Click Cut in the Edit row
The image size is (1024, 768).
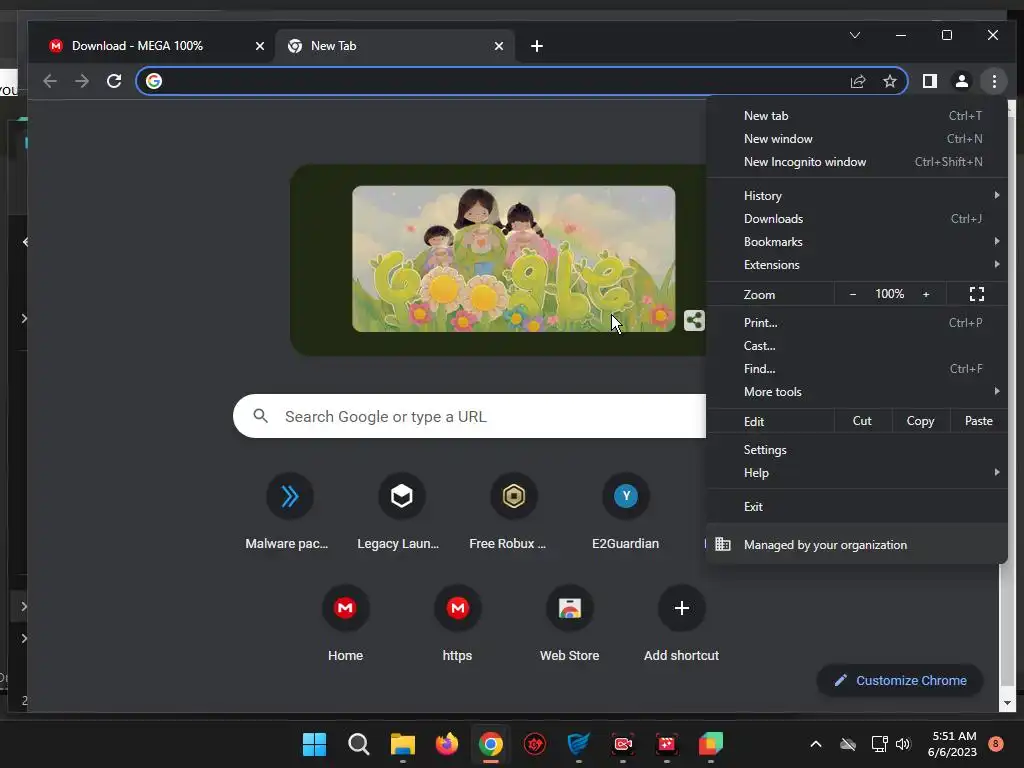click(x=862, y=421)
